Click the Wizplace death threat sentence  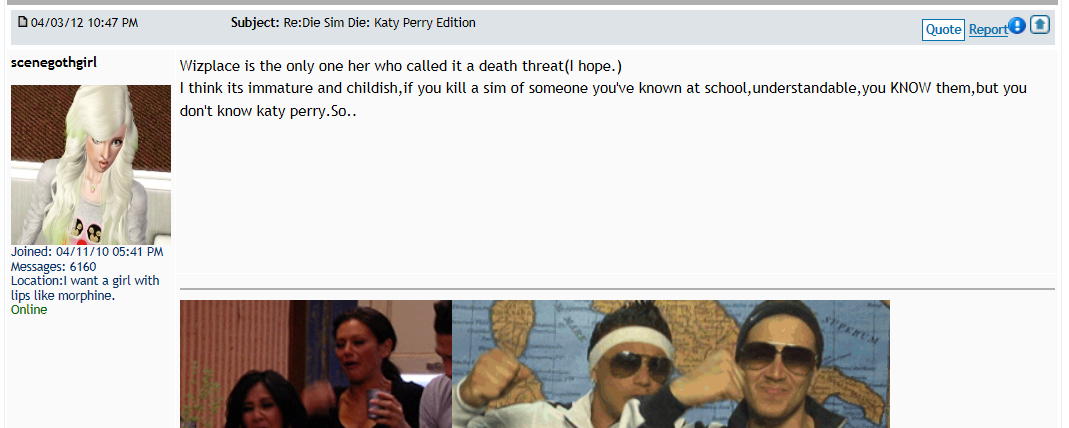[x=401, y=67]
